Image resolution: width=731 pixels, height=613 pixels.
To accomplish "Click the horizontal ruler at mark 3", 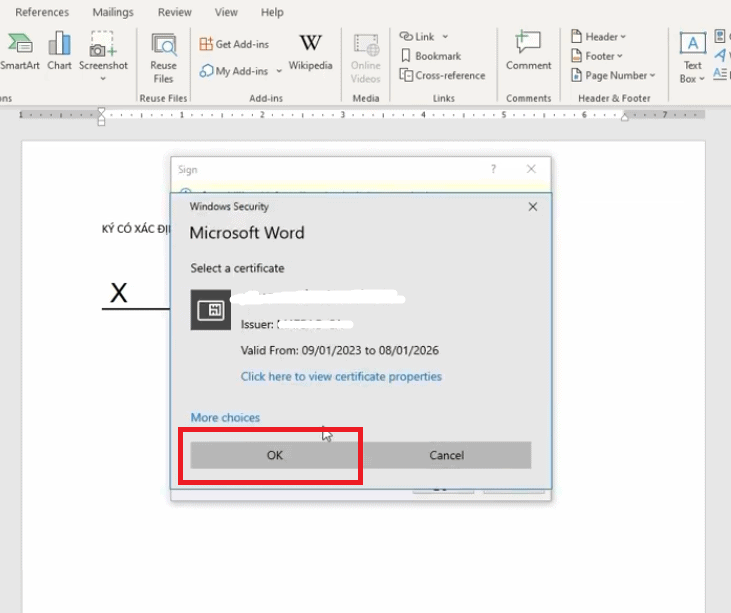I will [x=343, y=114].
